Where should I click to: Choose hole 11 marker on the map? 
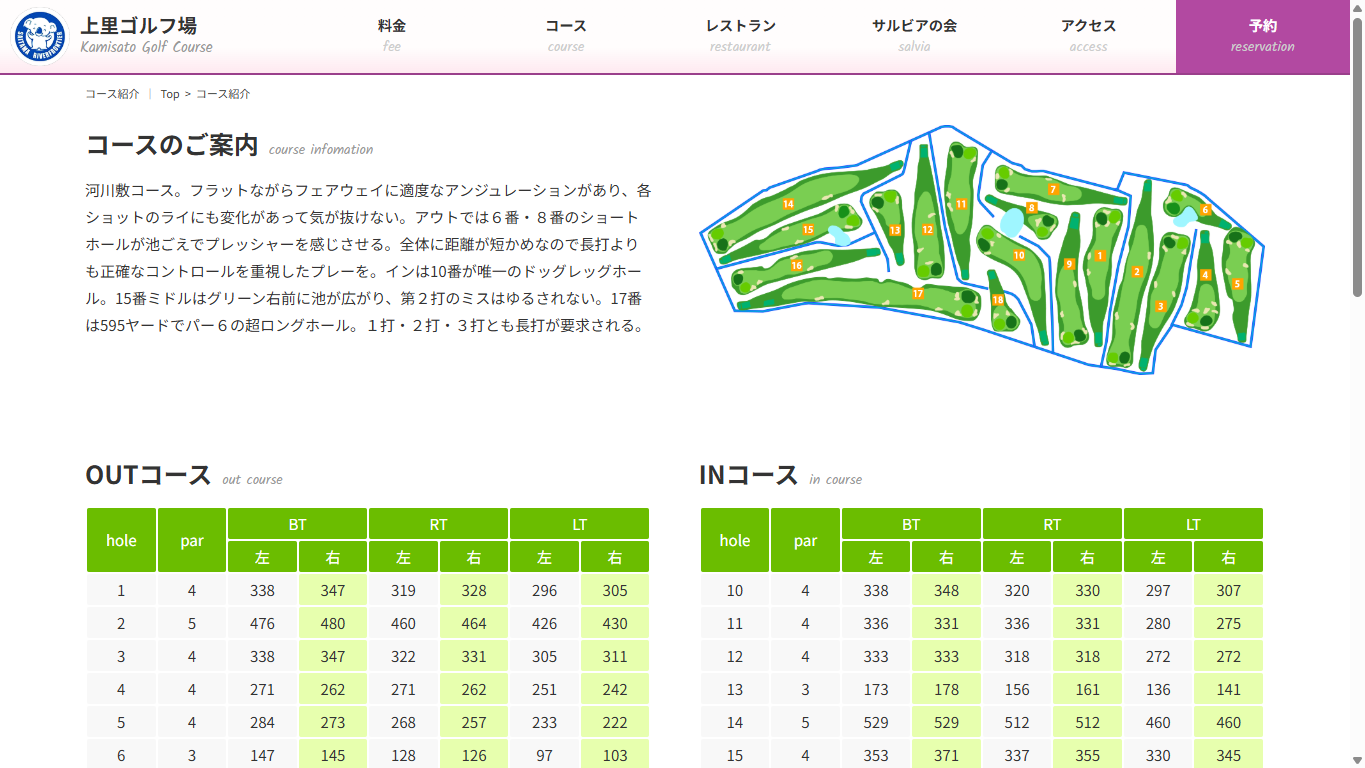pyautogui.click(x=961, y=204)
